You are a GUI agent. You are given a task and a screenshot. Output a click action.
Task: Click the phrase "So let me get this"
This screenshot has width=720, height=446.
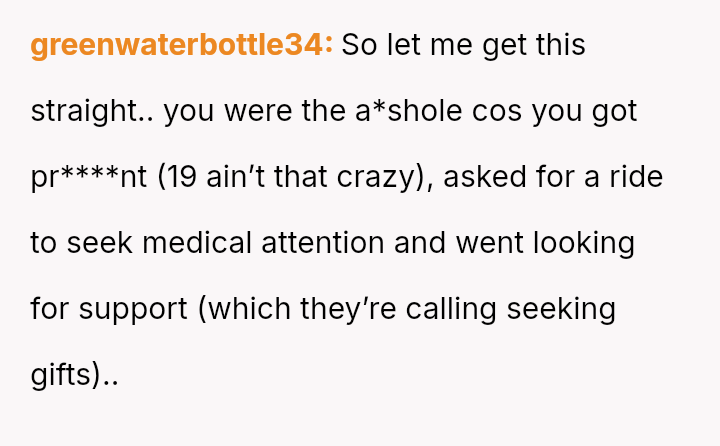(x=463, y=45)
